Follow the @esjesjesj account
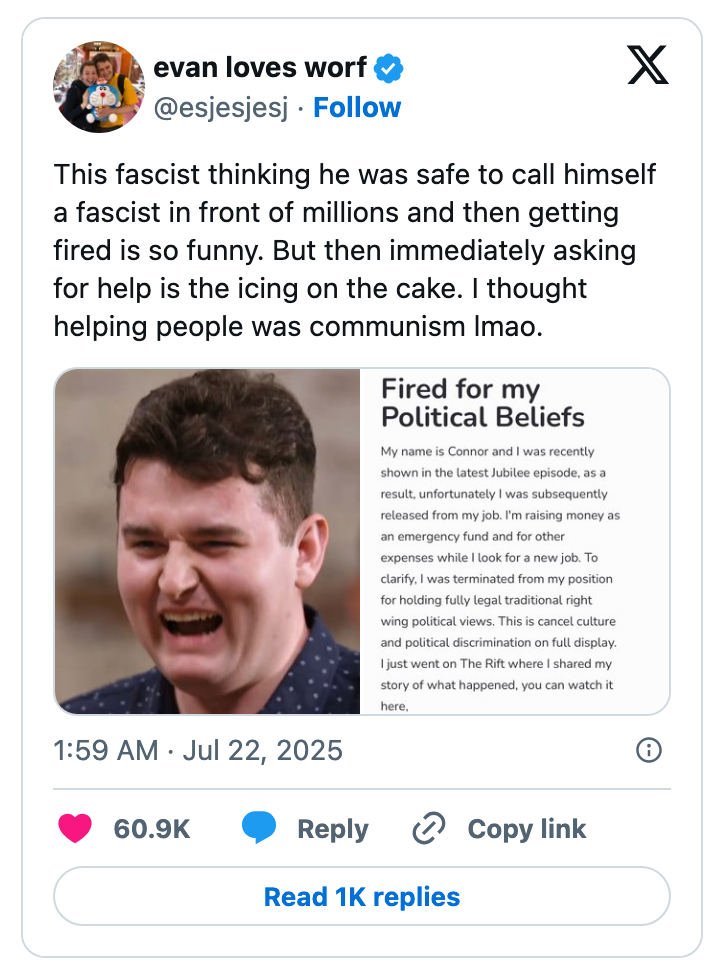This screenshot has height=980, width=726. click(x=357, y=108)
